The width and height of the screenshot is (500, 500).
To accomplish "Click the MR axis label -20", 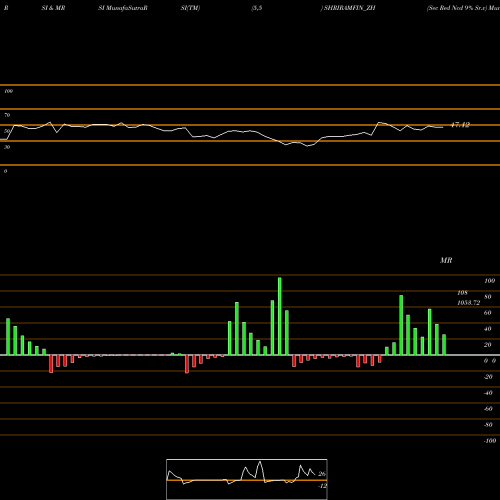I will [488, 377].
